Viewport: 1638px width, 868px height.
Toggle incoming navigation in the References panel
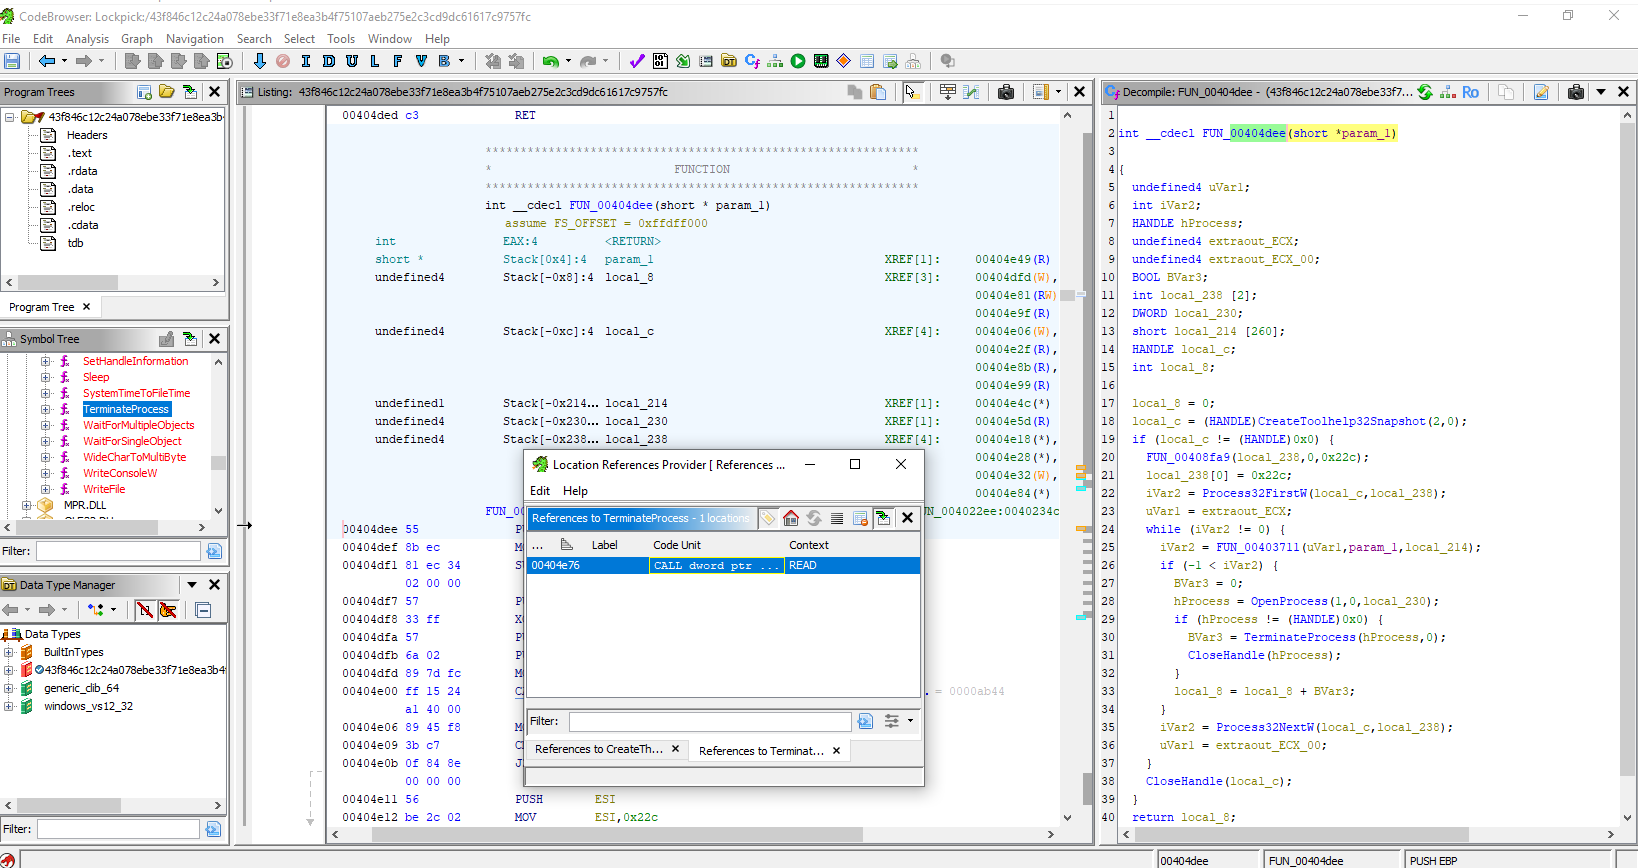883,518
